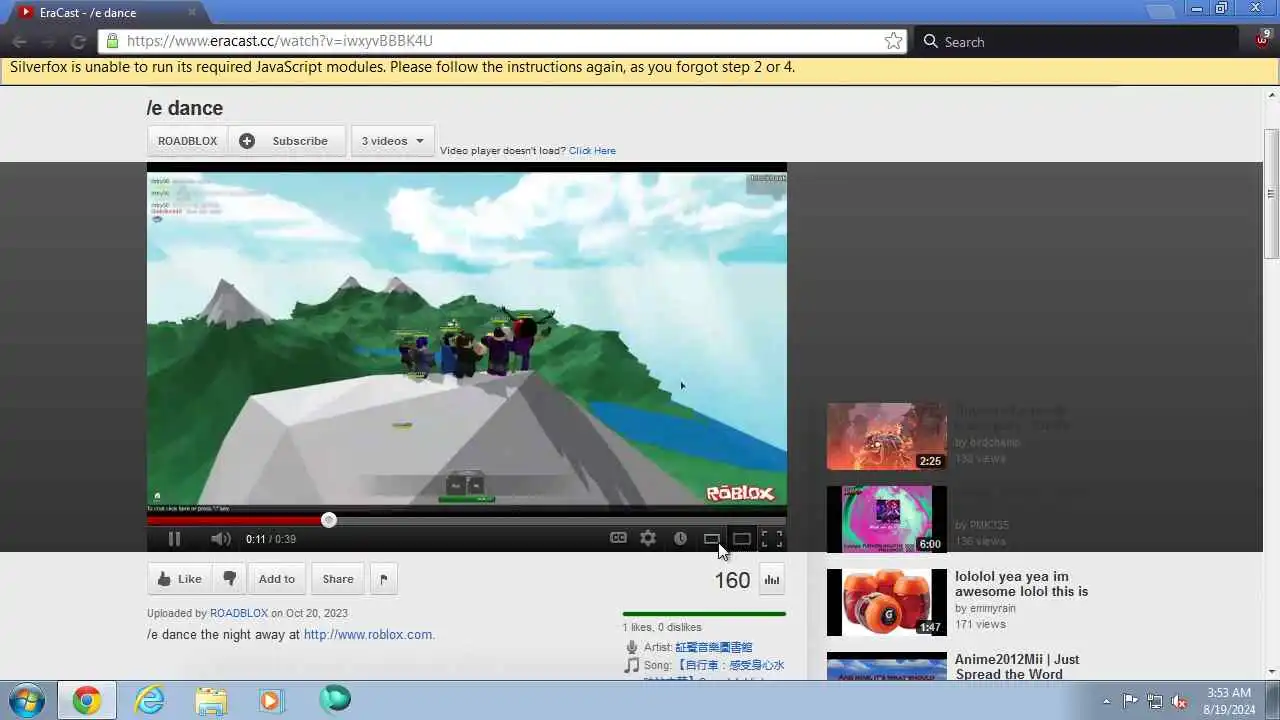The image size is (1280, 720).
Task: Enter fullscreen video mode
Action: point(772,539)
